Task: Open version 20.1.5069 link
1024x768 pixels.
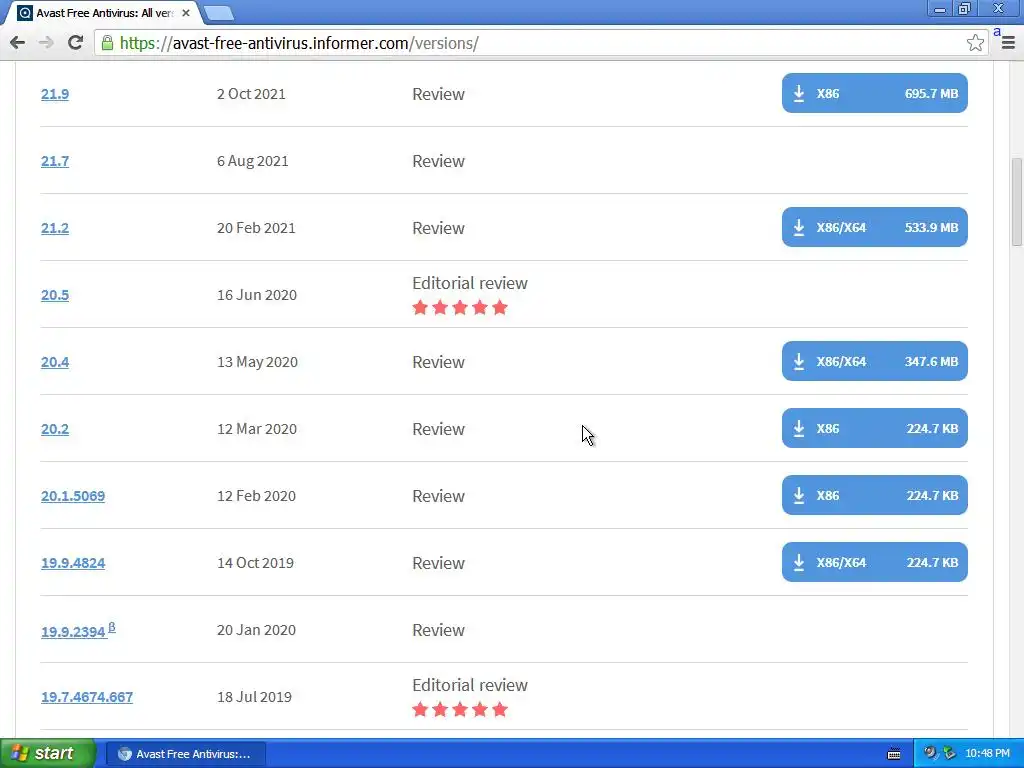Action: point(73,496)
